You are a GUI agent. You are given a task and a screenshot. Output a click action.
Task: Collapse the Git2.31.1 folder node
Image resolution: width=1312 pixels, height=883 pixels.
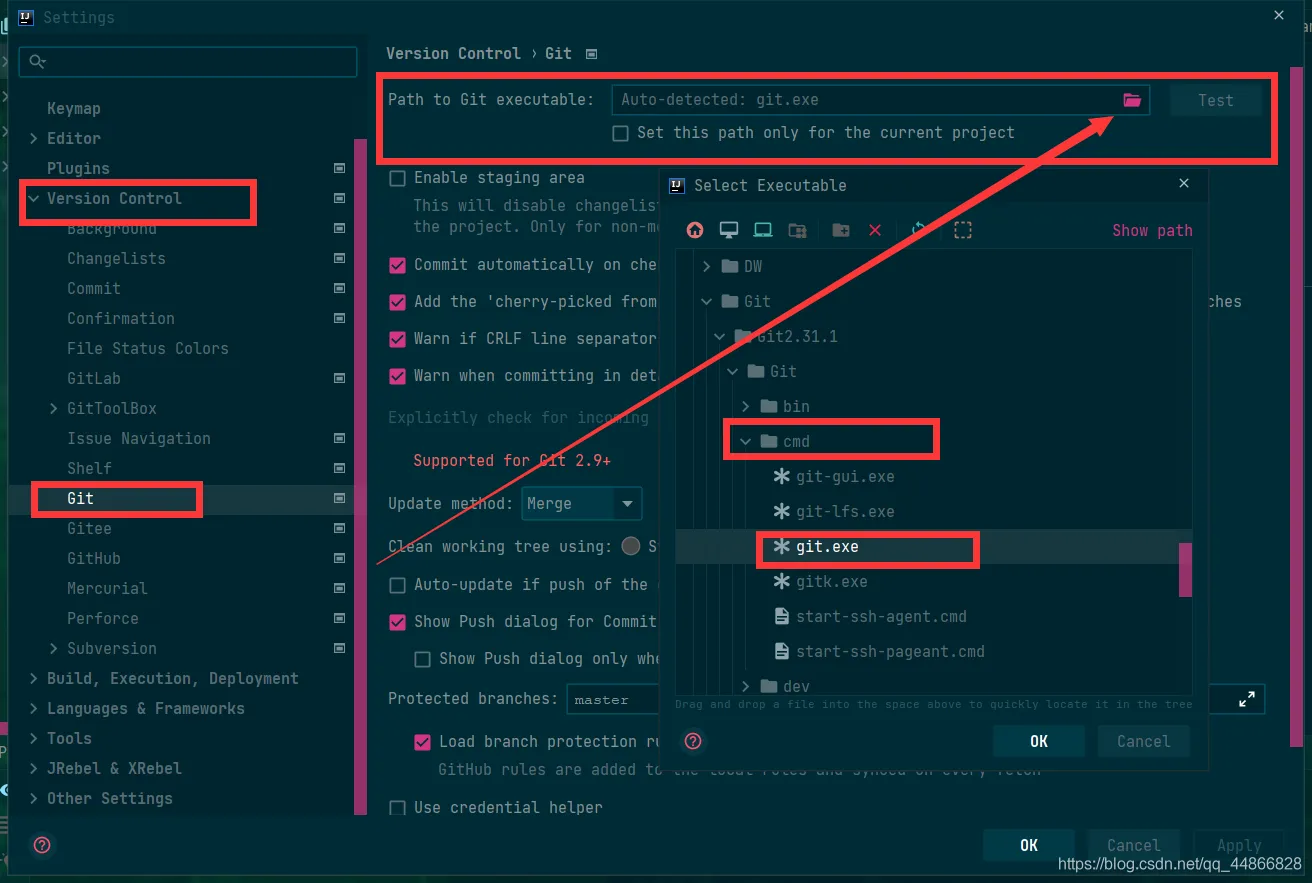click(x=720, y=336)
